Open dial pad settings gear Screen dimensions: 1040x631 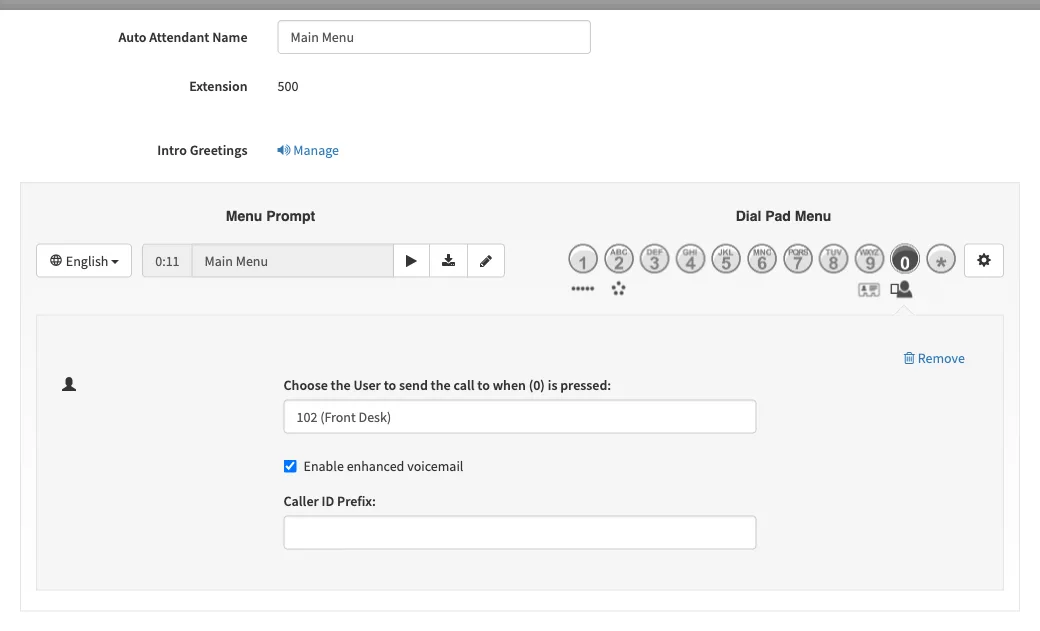[x=984, y=260]
